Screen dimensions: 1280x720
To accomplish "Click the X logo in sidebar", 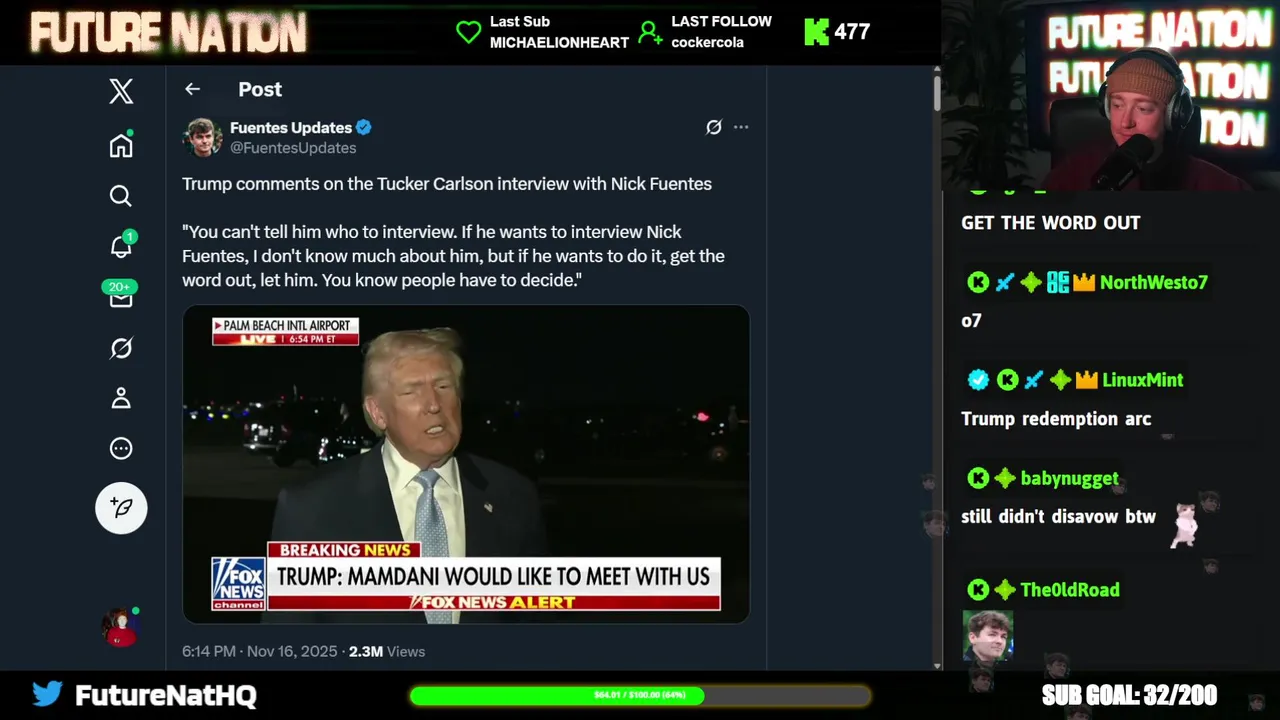I will click(x=121, y=91).
